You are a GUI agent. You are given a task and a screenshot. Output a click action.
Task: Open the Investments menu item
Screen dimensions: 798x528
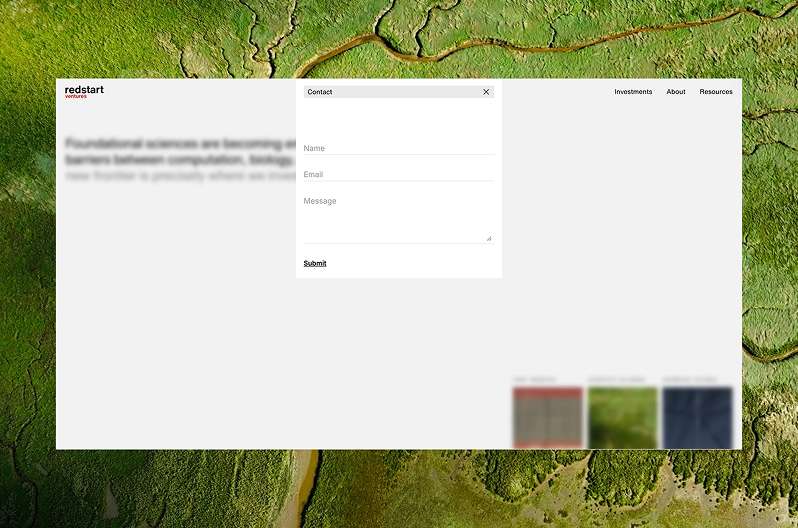coord(632,92)
